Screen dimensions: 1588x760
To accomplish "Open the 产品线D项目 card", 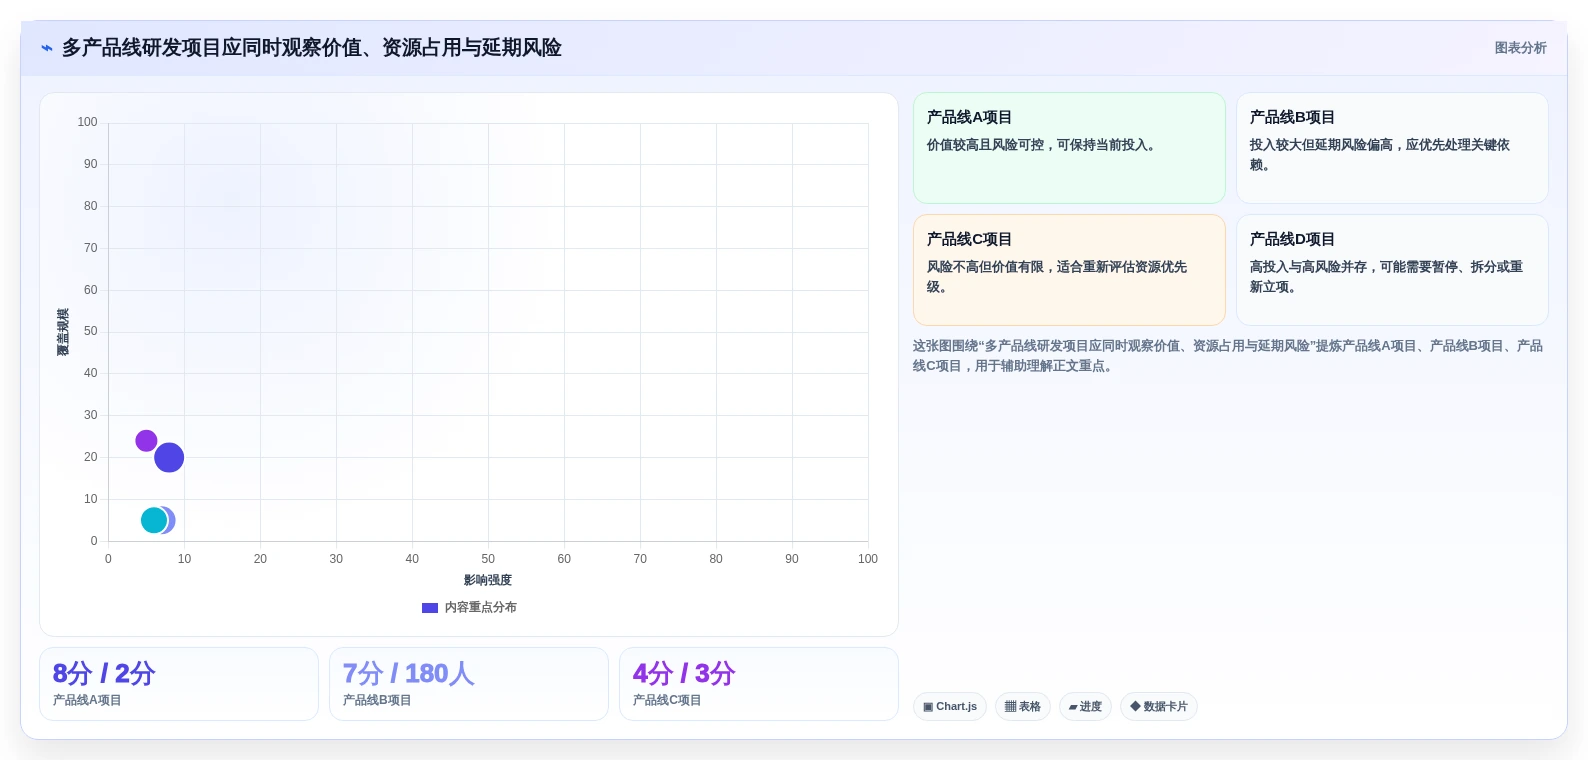I will (x=1392, y=270).
